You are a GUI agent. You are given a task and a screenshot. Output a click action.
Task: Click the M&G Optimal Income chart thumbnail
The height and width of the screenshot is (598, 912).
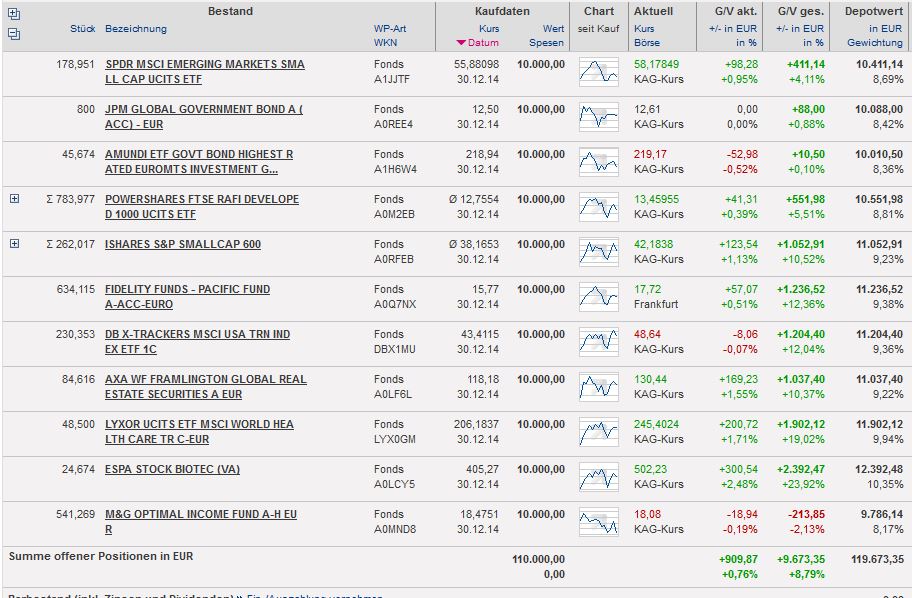[x=598, y=522]
